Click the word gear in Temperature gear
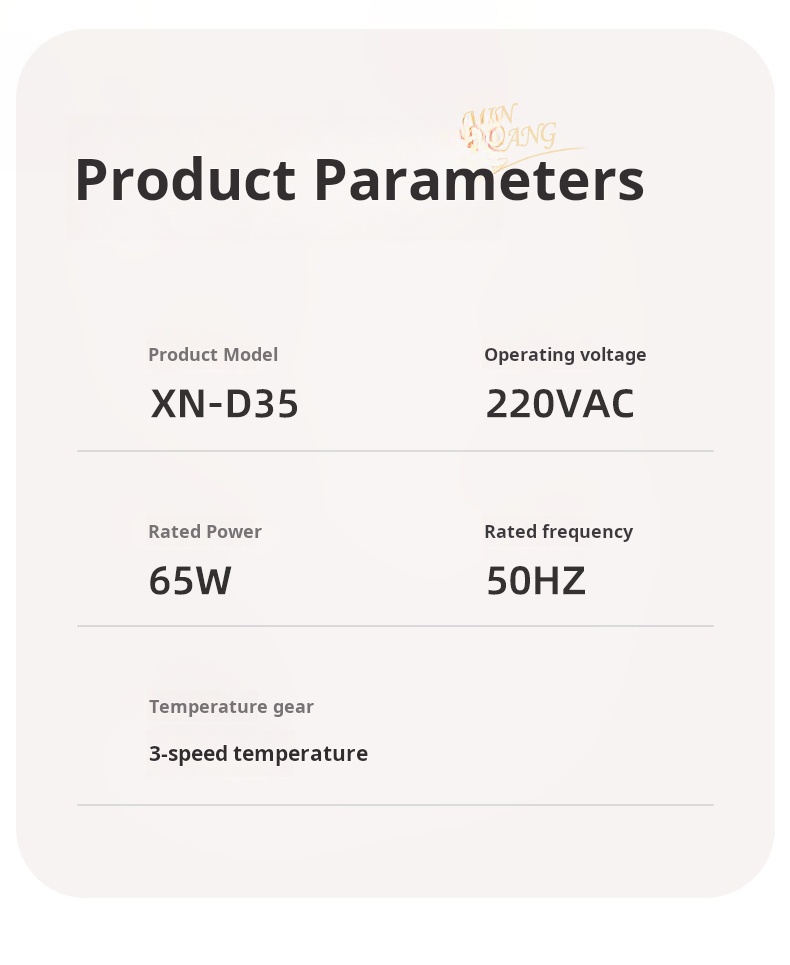 (293, 708)
